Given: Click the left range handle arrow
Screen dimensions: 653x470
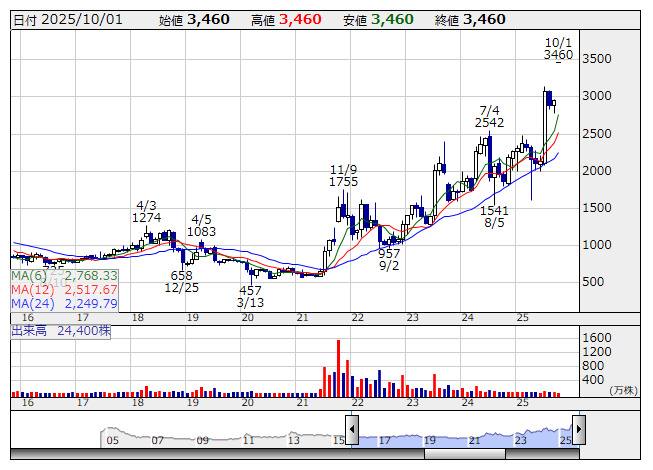Looking at the screenshot, I should 353,431.
